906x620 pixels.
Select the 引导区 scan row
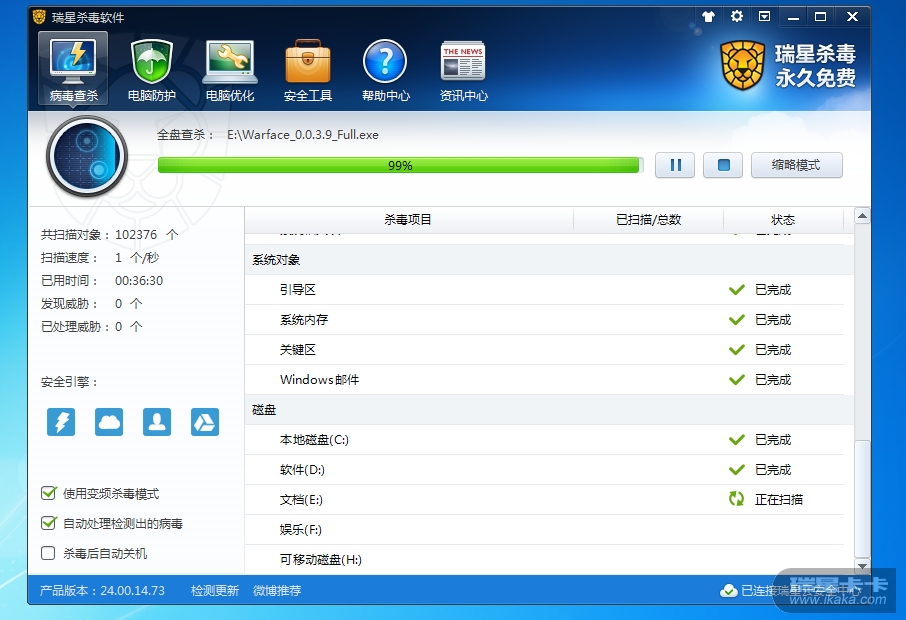(544, 289)
